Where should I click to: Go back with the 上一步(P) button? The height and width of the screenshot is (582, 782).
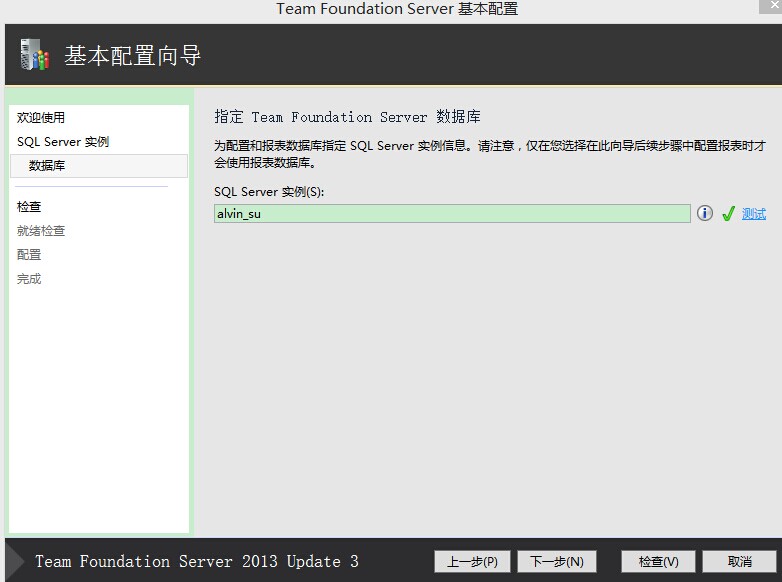pos(472,562)
